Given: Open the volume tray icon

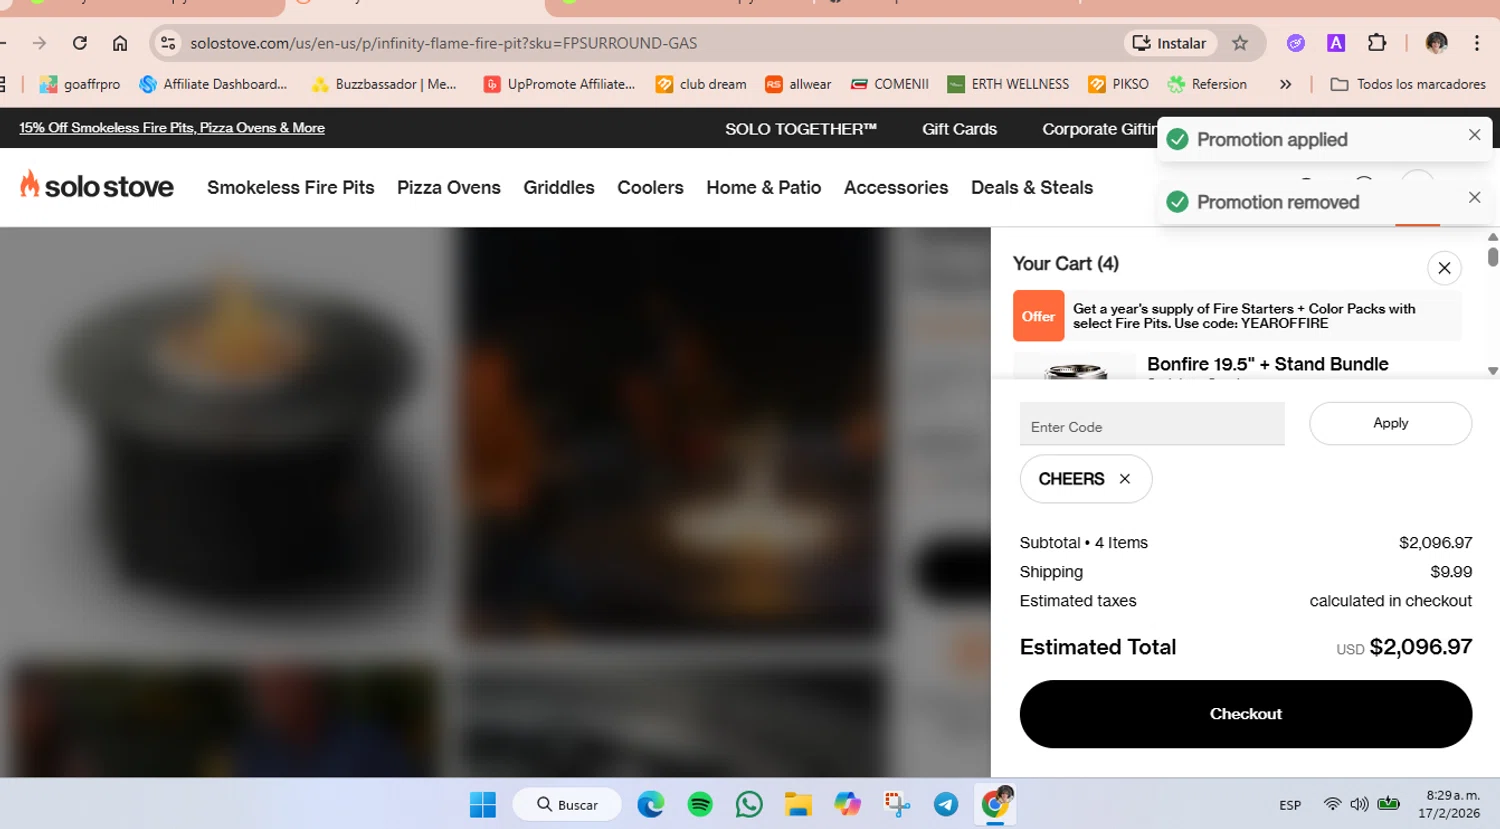Looking at the screenshot, I should pos(1359,804).
